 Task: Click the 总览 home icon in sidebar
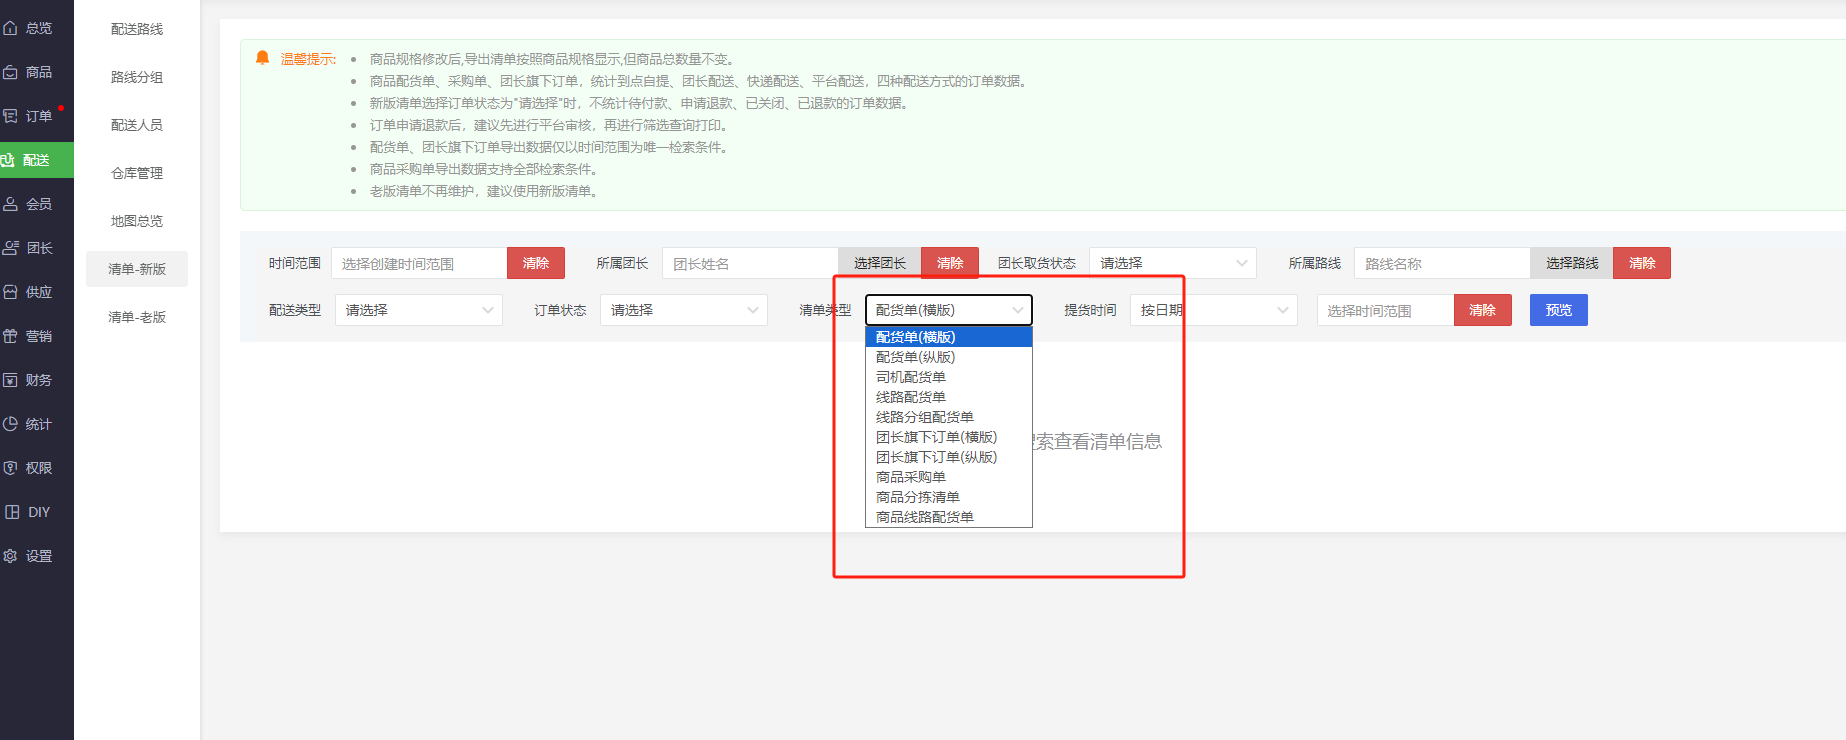pos(11,28)
